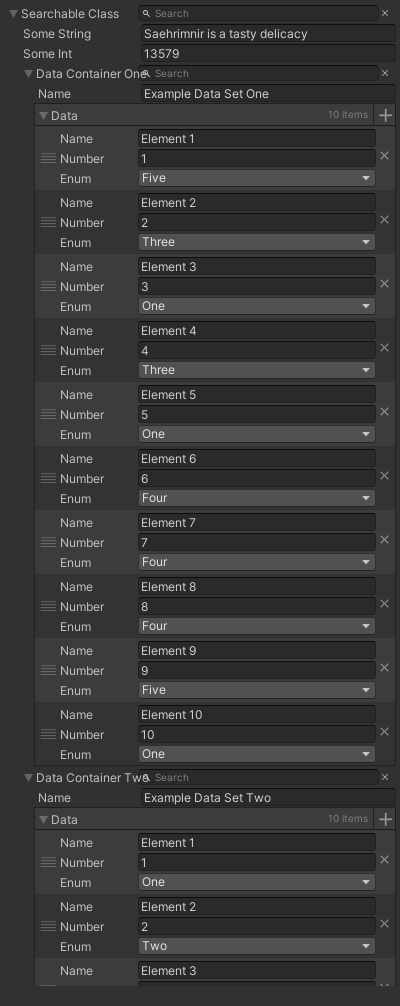The width and height of the screenshot is (400, 1006).
Task: Collapse the Searchable Class foldout
Action: [x=13, y=13]
